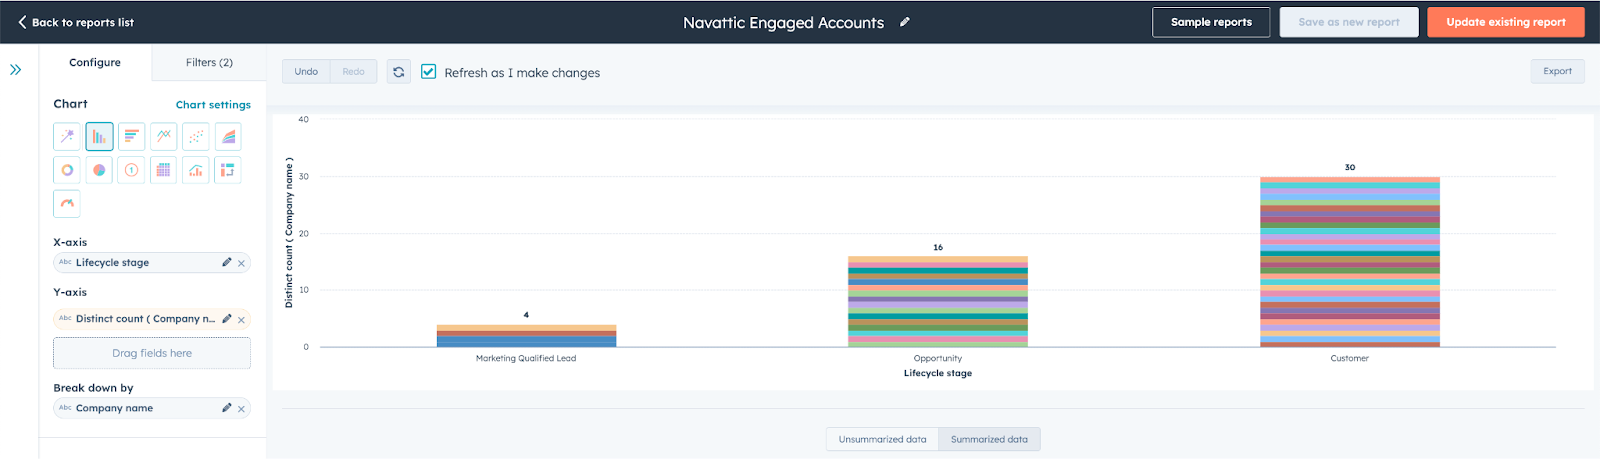The image size is (1600, 459).
Task: Expand the collapsed left sidebar chevrons
Action: click(x=15, y=70)
